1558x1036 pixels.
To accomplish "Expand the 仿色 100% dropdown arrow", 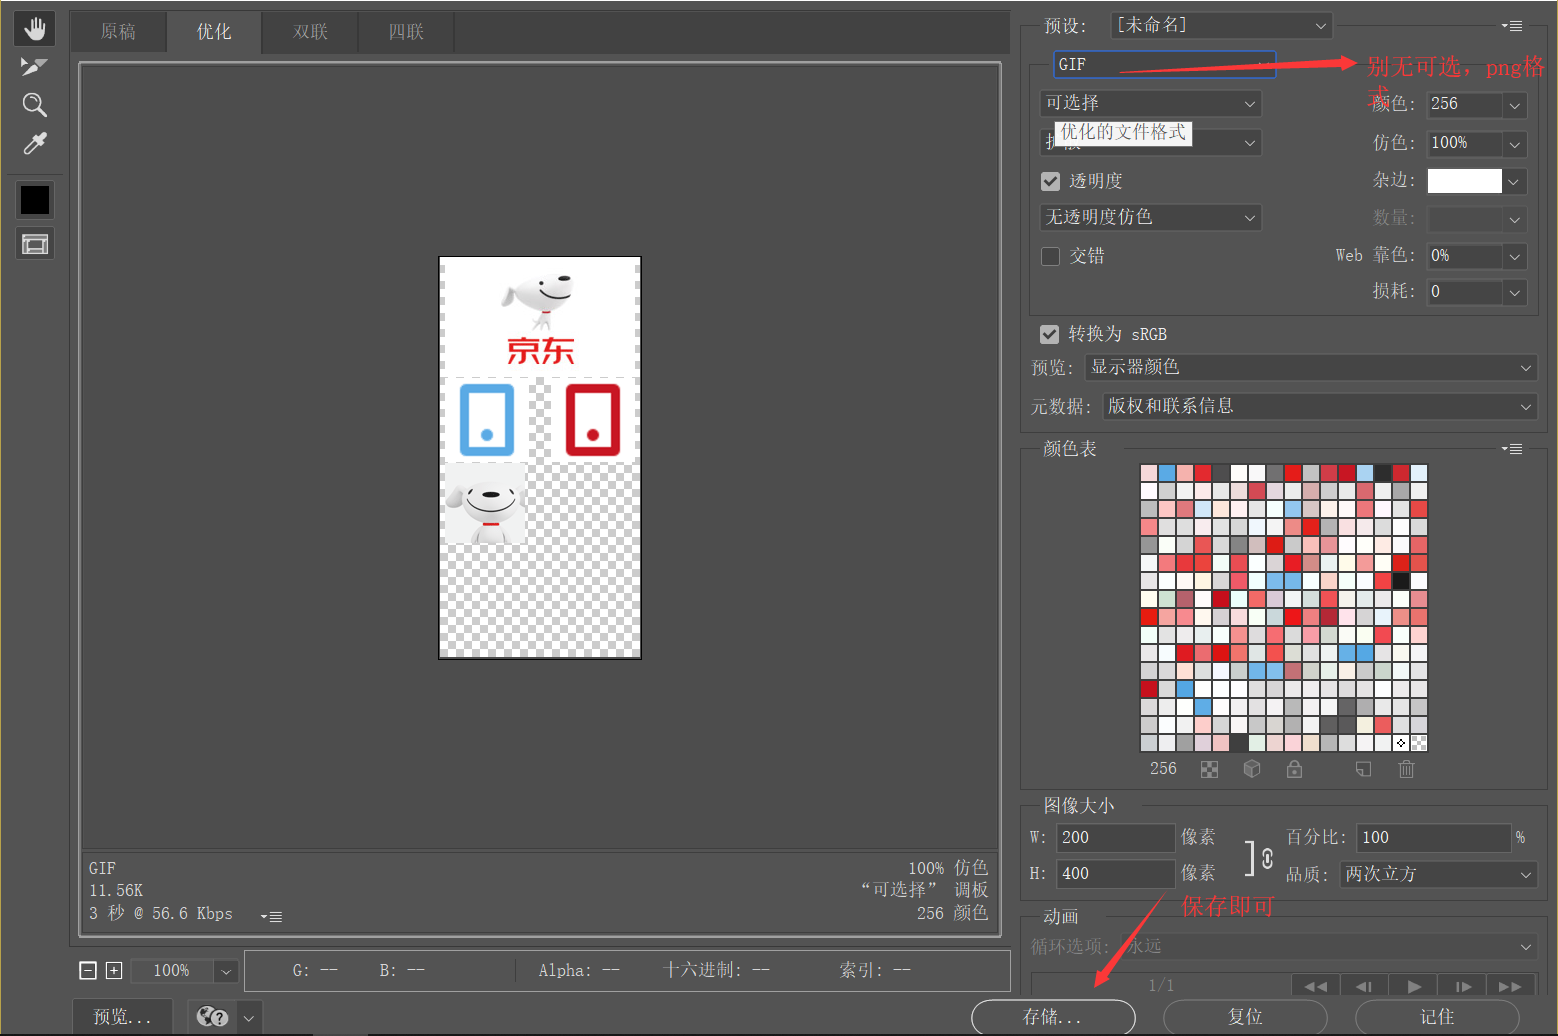I will (1515, 143).
